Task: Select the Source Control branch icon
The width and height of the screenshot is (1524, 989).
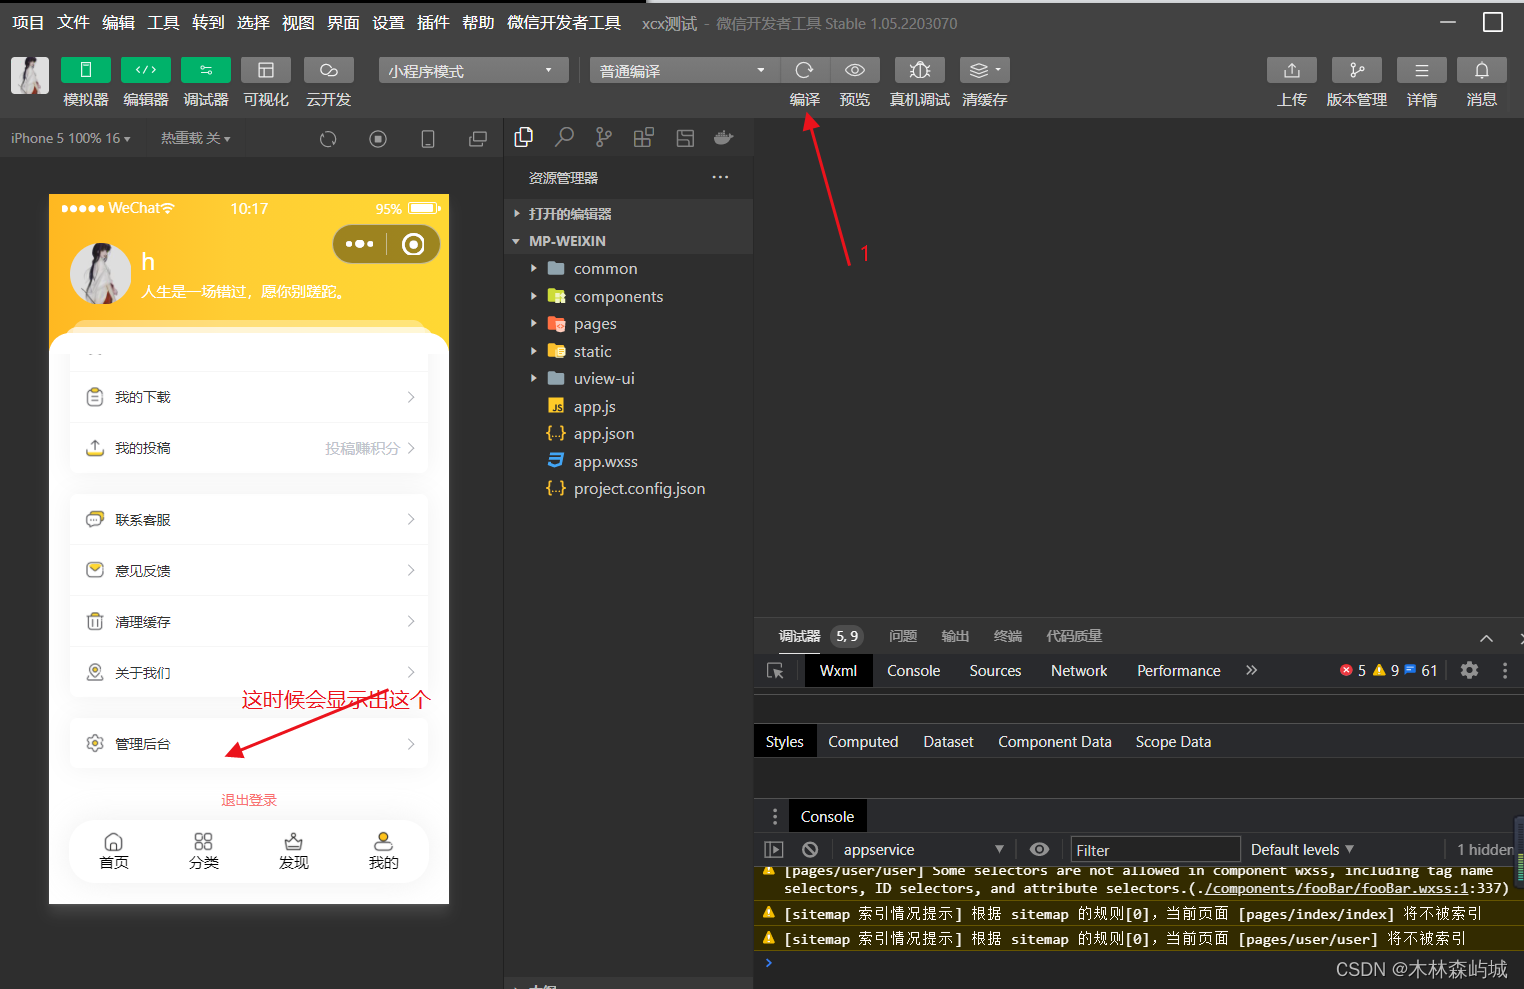Action: coord(604,137)
